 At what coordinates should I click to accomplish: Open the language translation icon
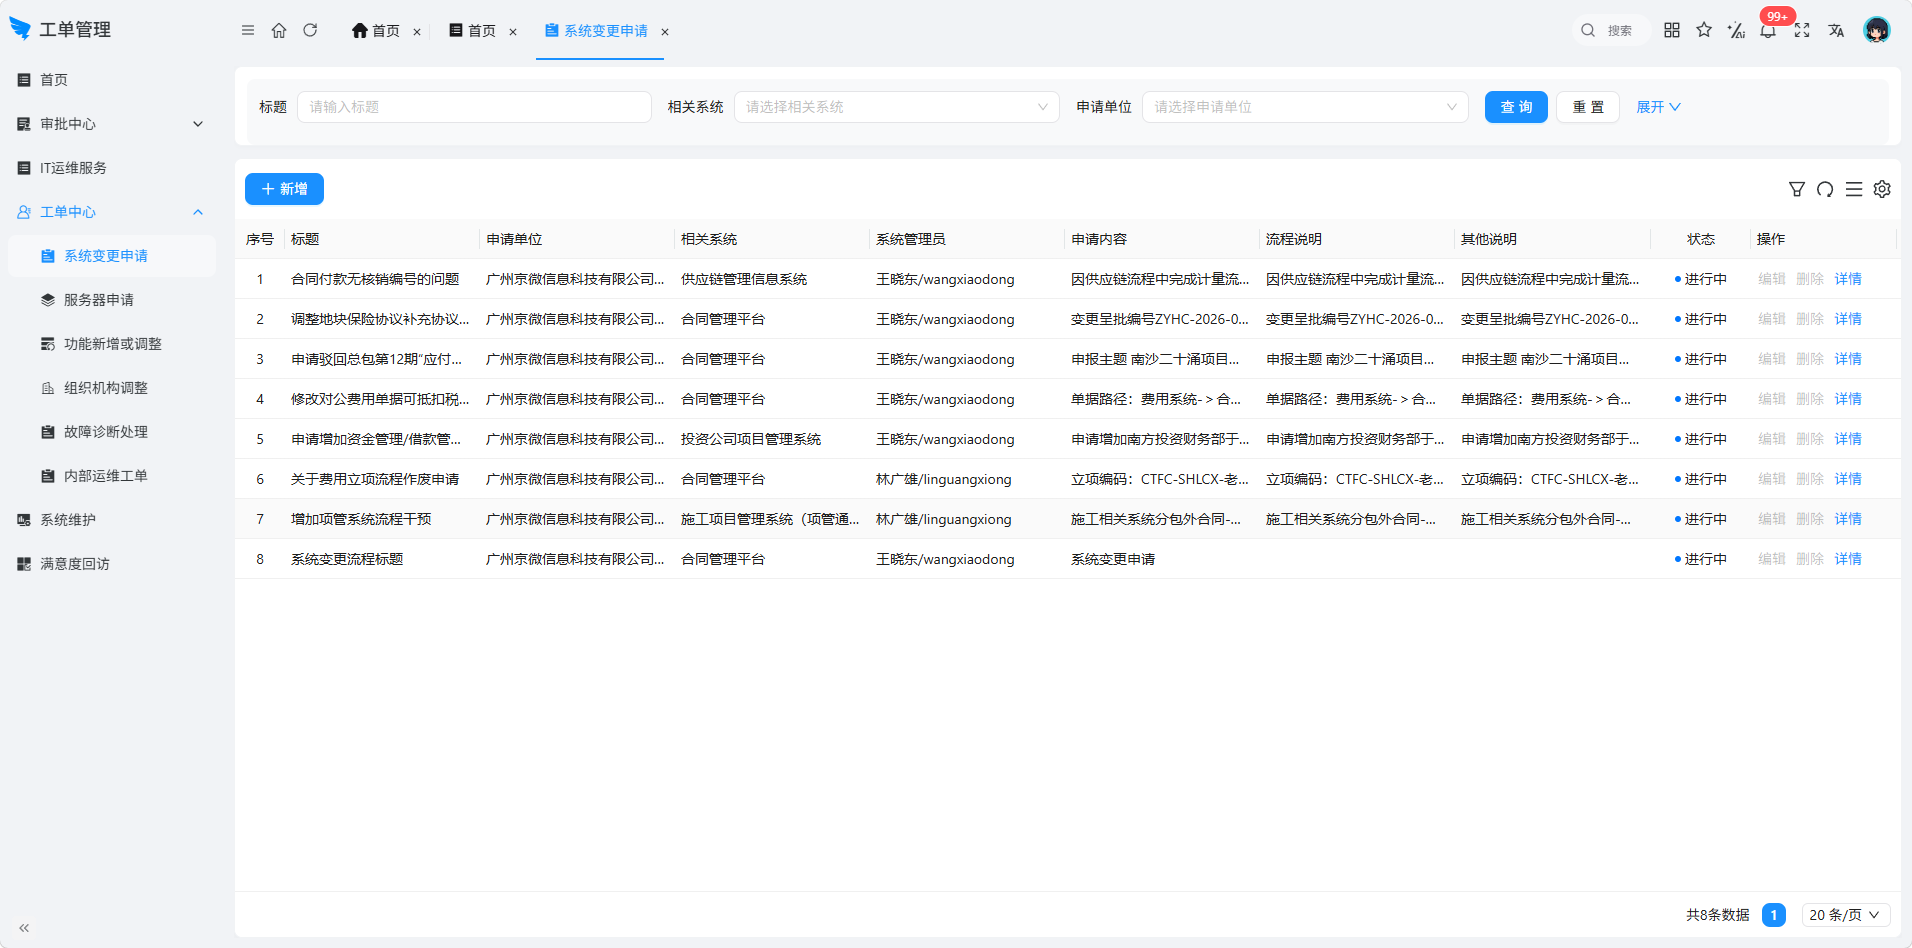(1836, 30)
